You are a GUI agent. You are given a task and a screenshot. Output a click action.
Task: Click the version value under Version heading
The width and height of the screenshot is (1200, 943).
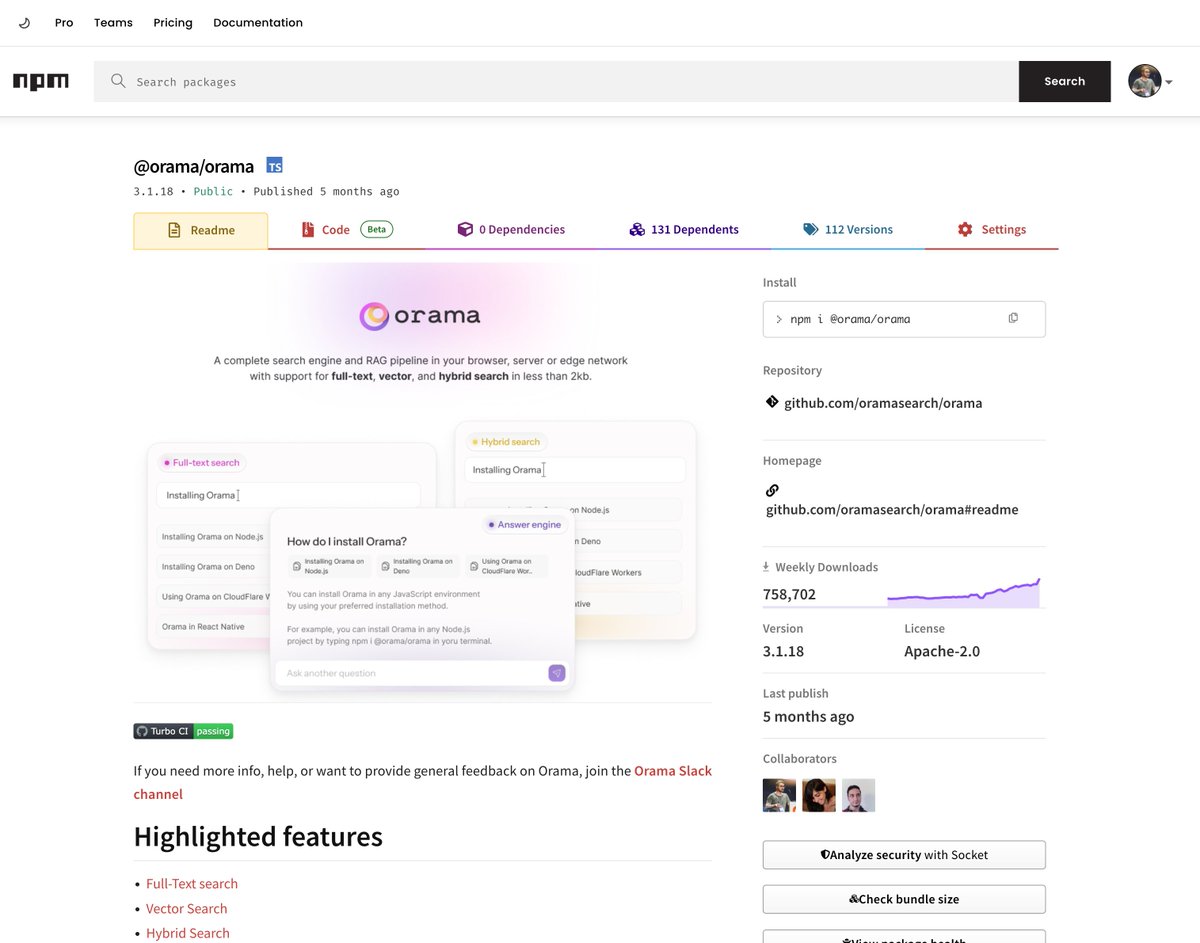click(783, 651)
